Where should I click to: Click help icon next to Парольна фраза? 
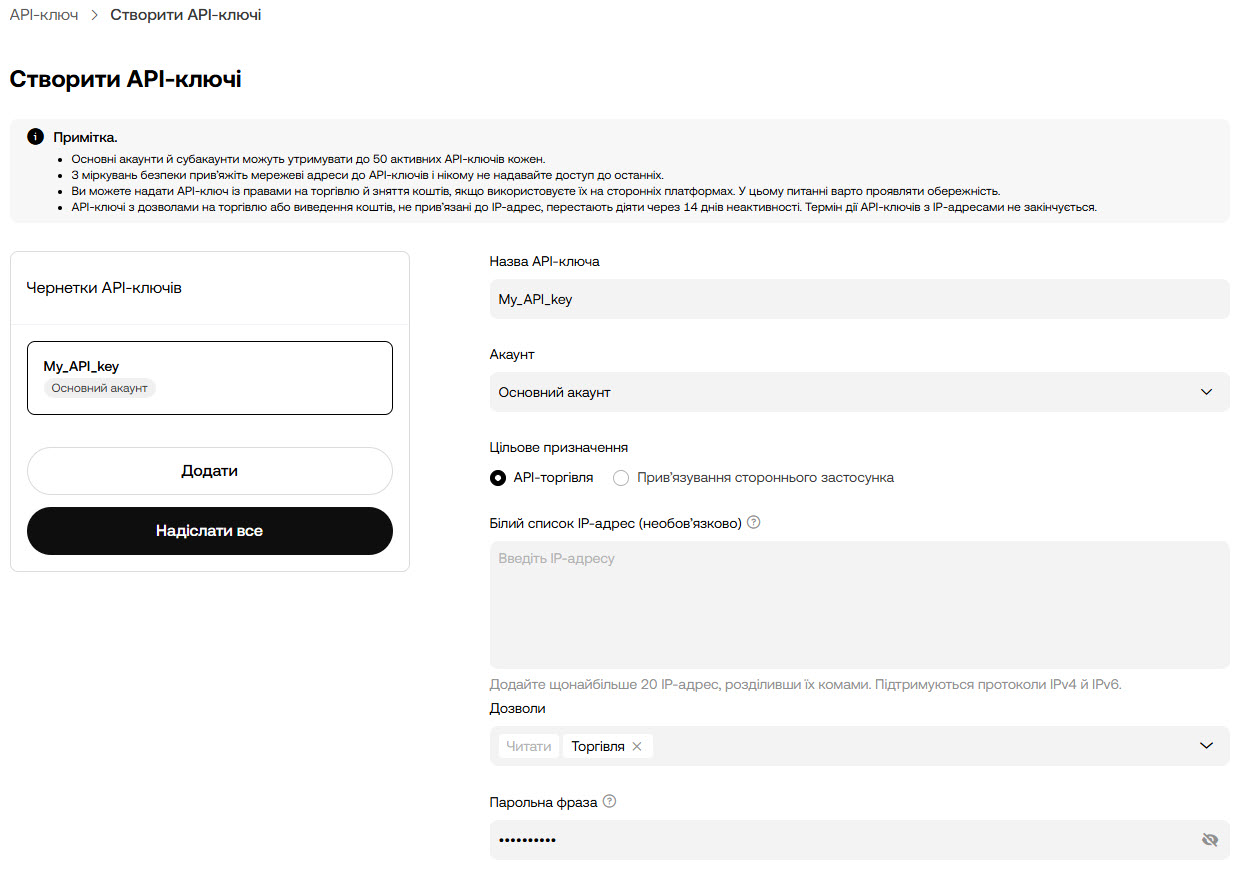(x=610, y=802)
